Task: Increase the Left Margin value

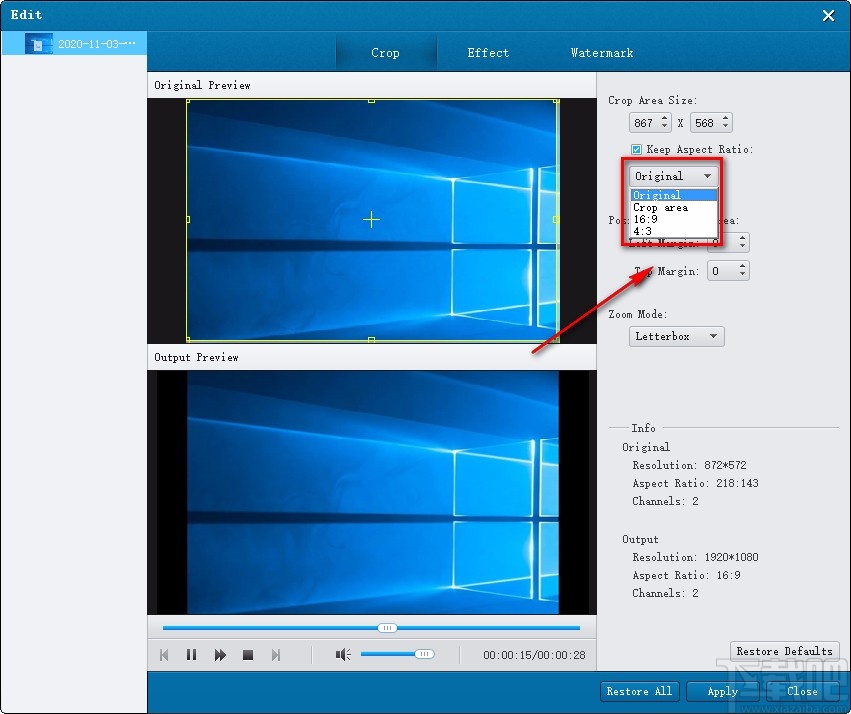Action: pos(742,238)
